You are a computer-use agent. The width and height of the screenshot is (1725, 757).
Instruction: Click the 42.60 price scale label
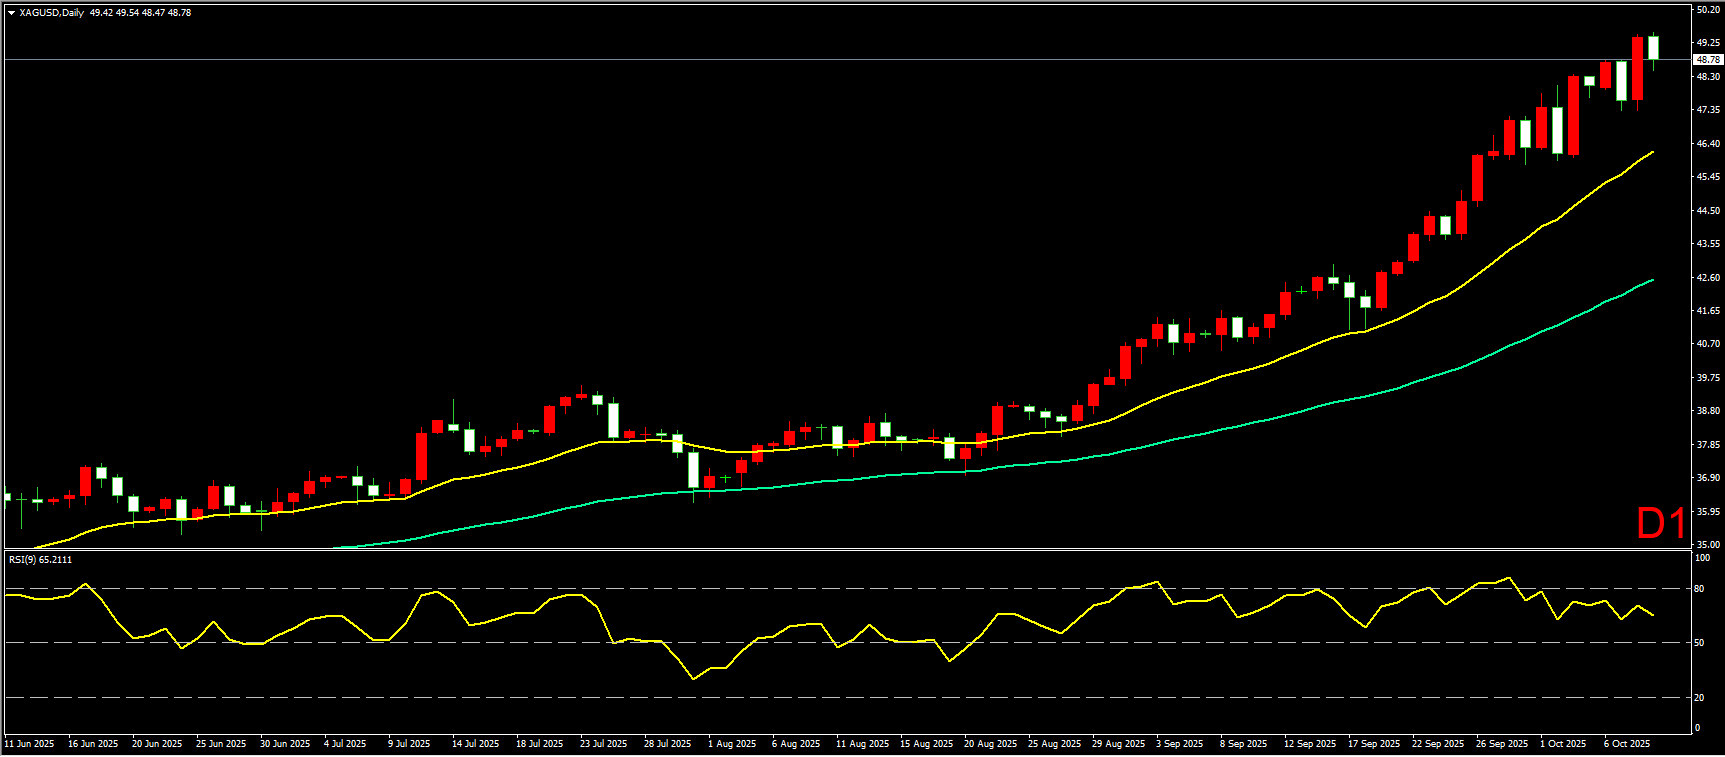[1707, 278]
